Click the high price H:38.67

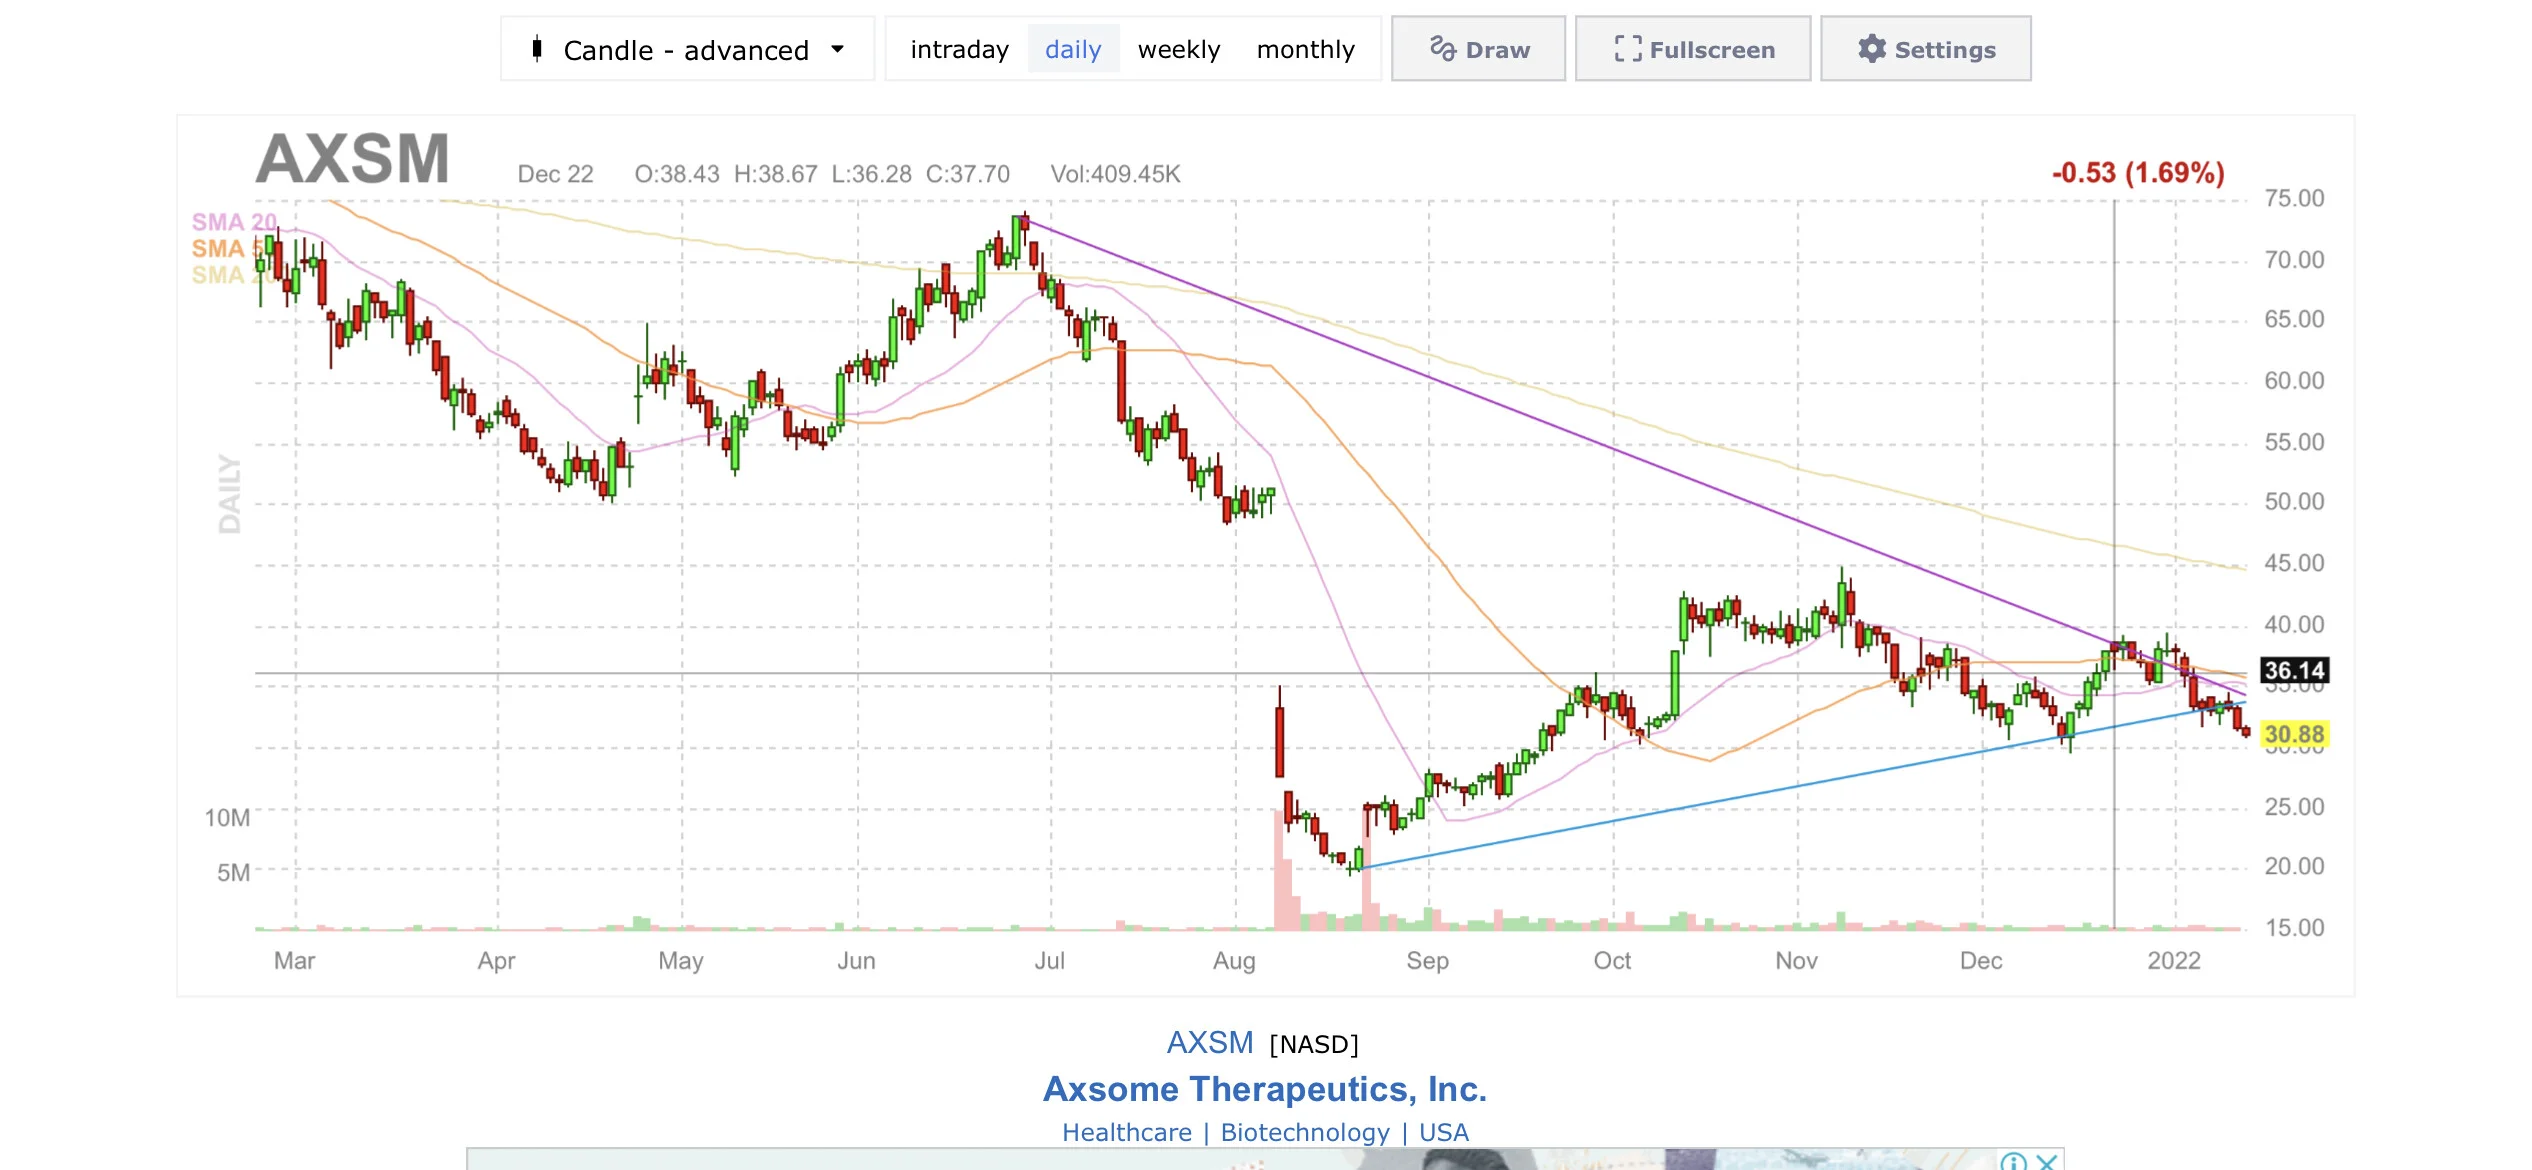click(x=776, y=174)
